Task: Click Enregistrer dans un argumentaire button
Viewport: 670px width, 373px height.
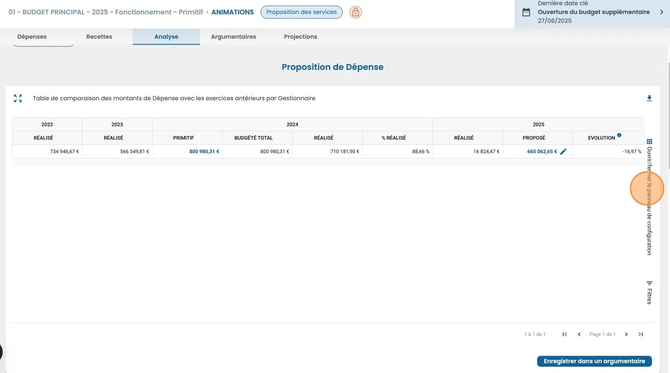Action: [594, 361]
